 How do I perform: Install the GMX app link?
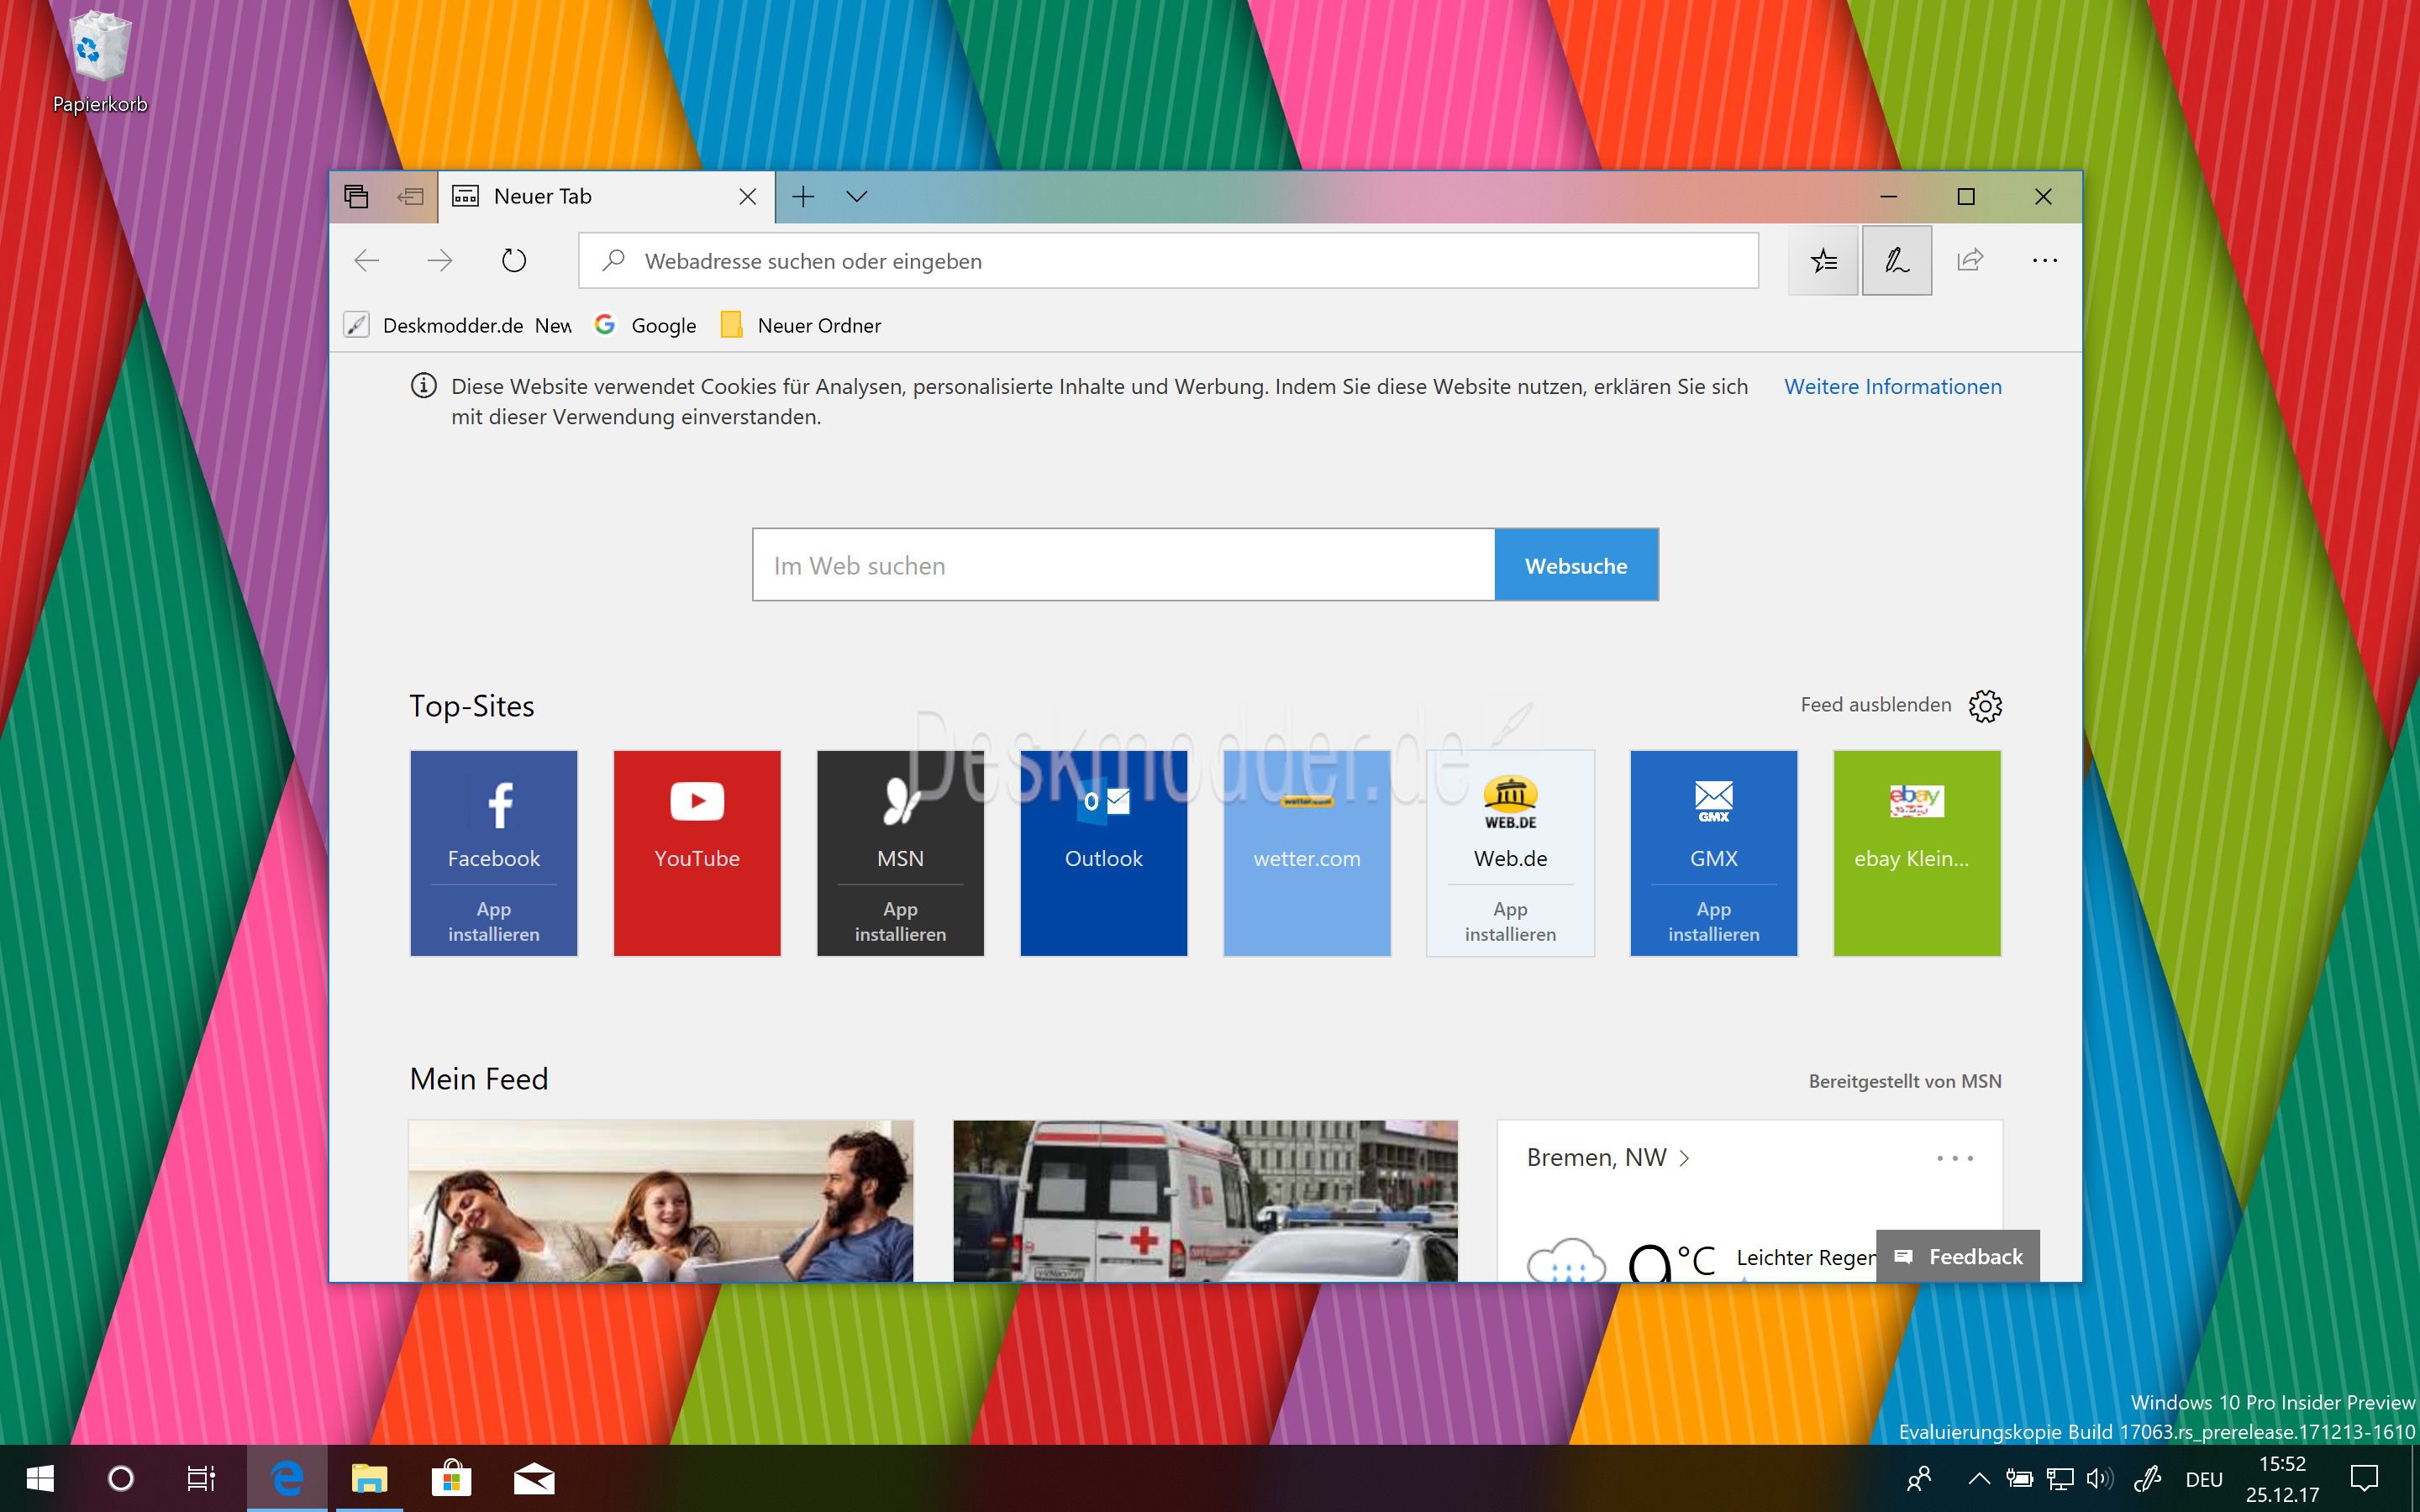pos(1714,921)
